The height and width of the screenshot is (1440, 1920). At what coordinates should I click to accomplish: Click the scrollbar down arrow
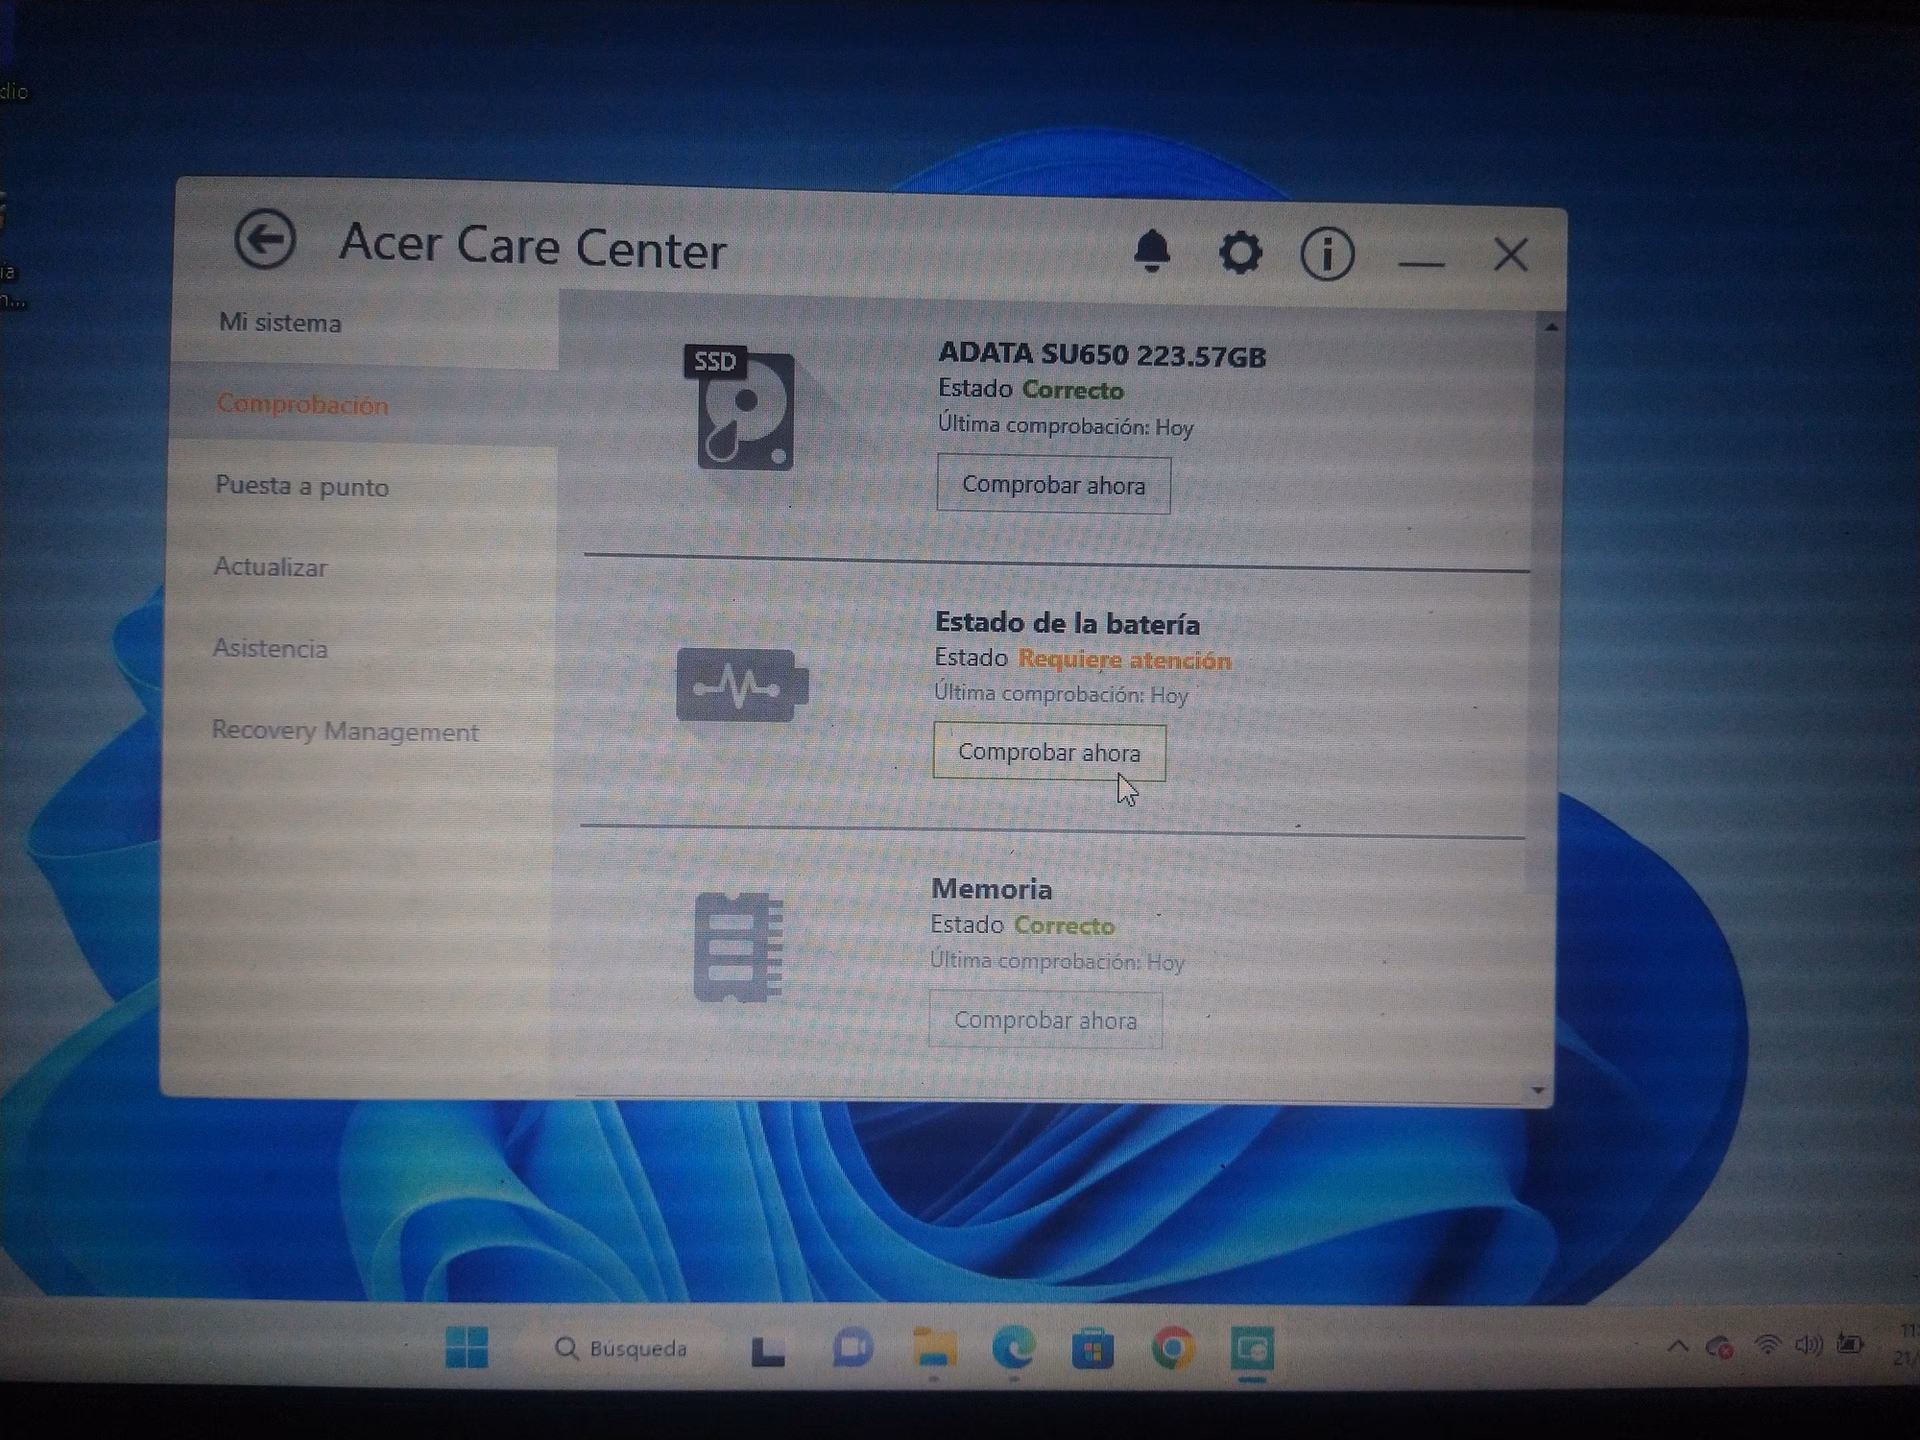(x=1538, y=1090)
